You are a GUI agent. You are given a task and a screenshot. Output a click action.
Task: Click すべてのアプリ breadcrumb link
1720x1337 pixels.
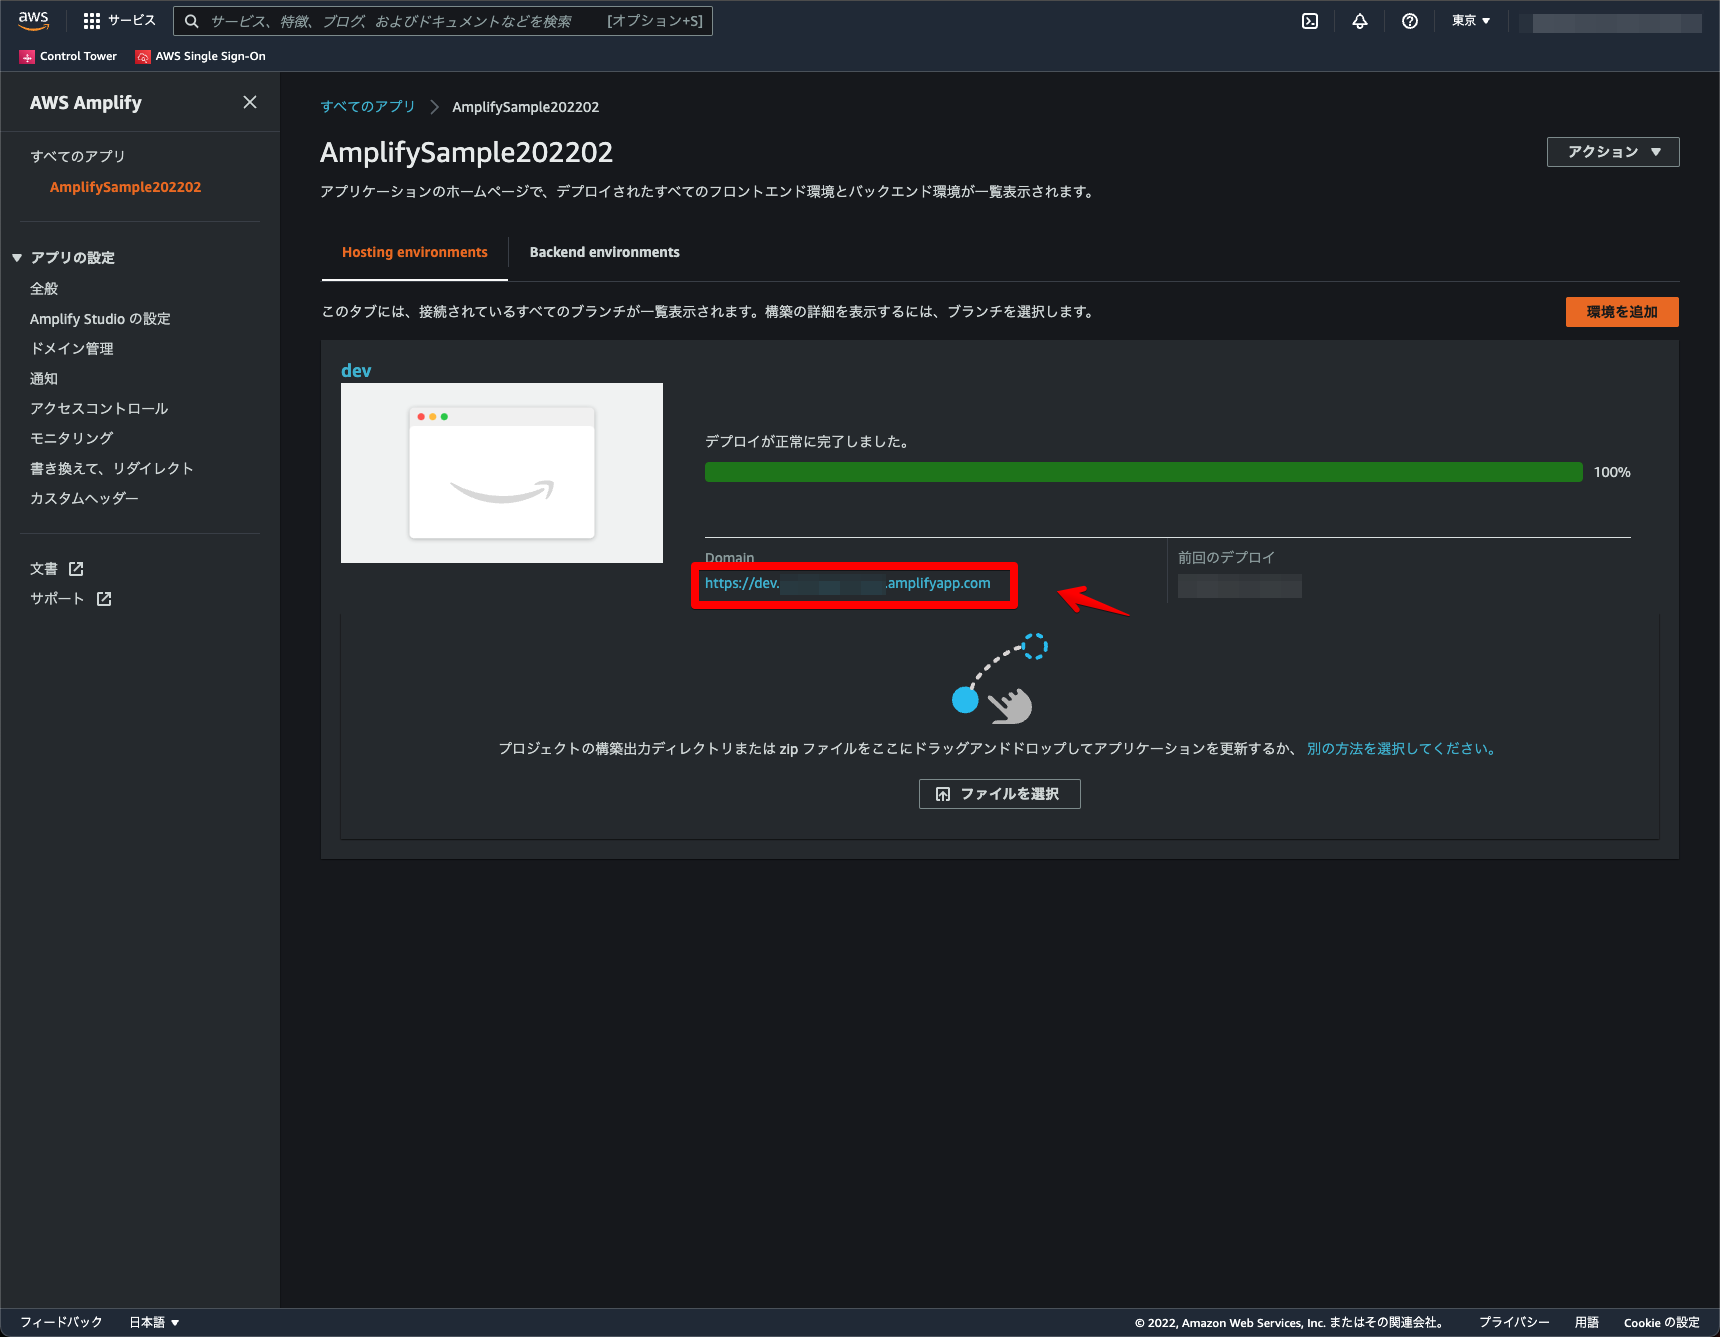368,107
